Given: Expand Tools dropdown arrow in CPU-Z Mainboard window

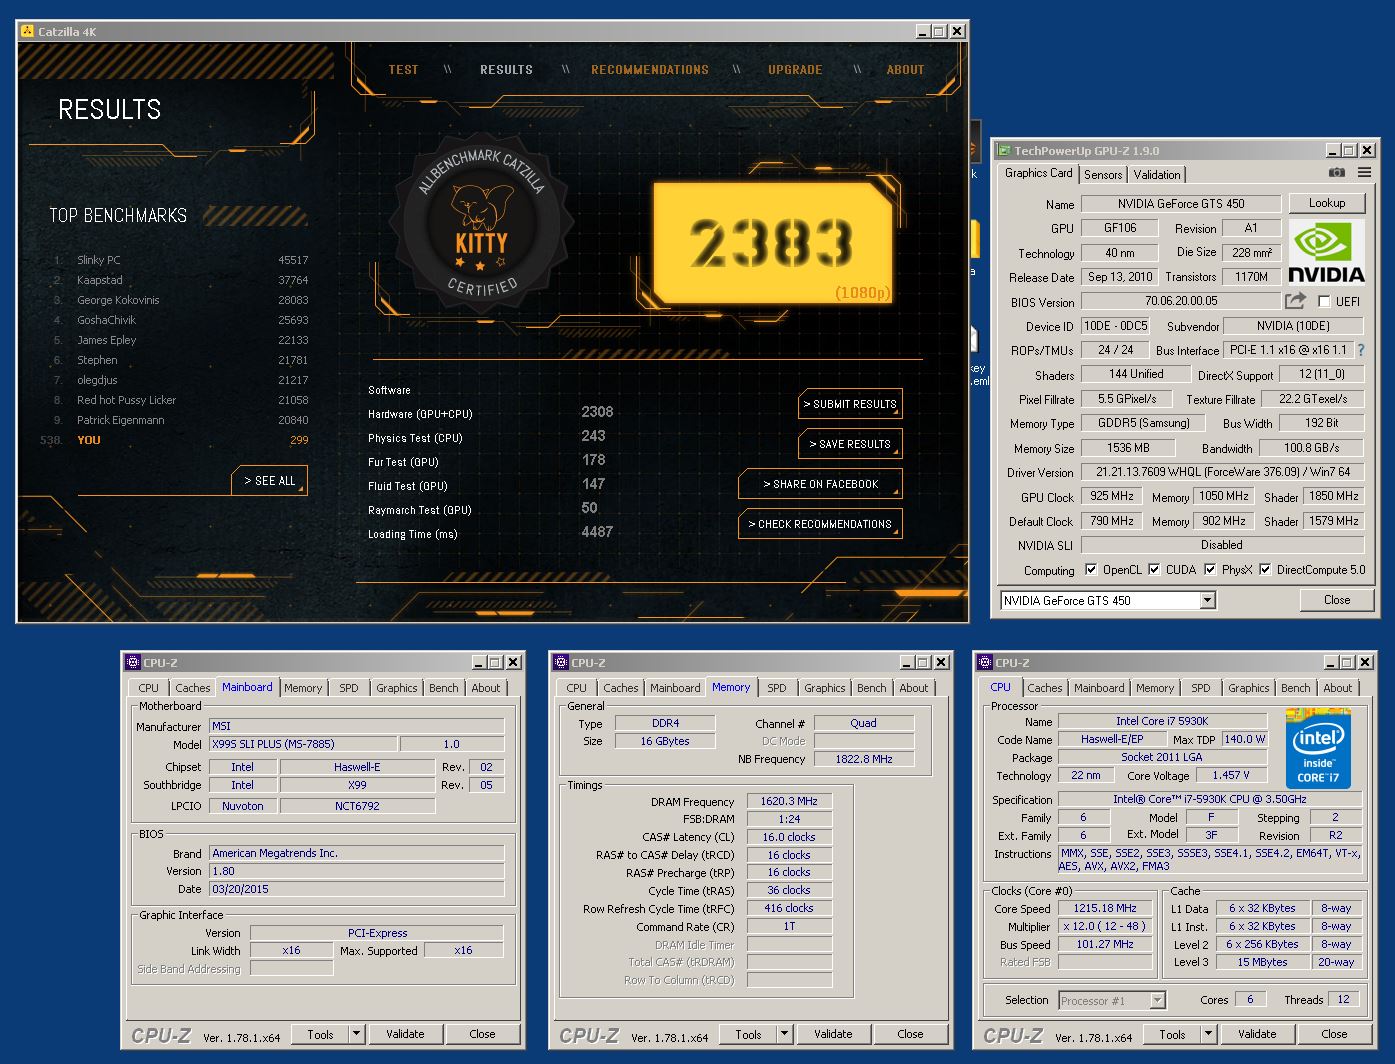Looking at the screenshot, I should pyautogui.click(x=356, y=1034).
